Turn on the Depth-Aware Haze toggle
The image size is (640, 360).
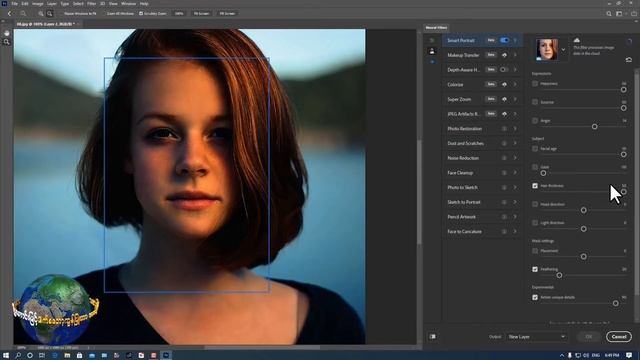[x=504, y=70]
